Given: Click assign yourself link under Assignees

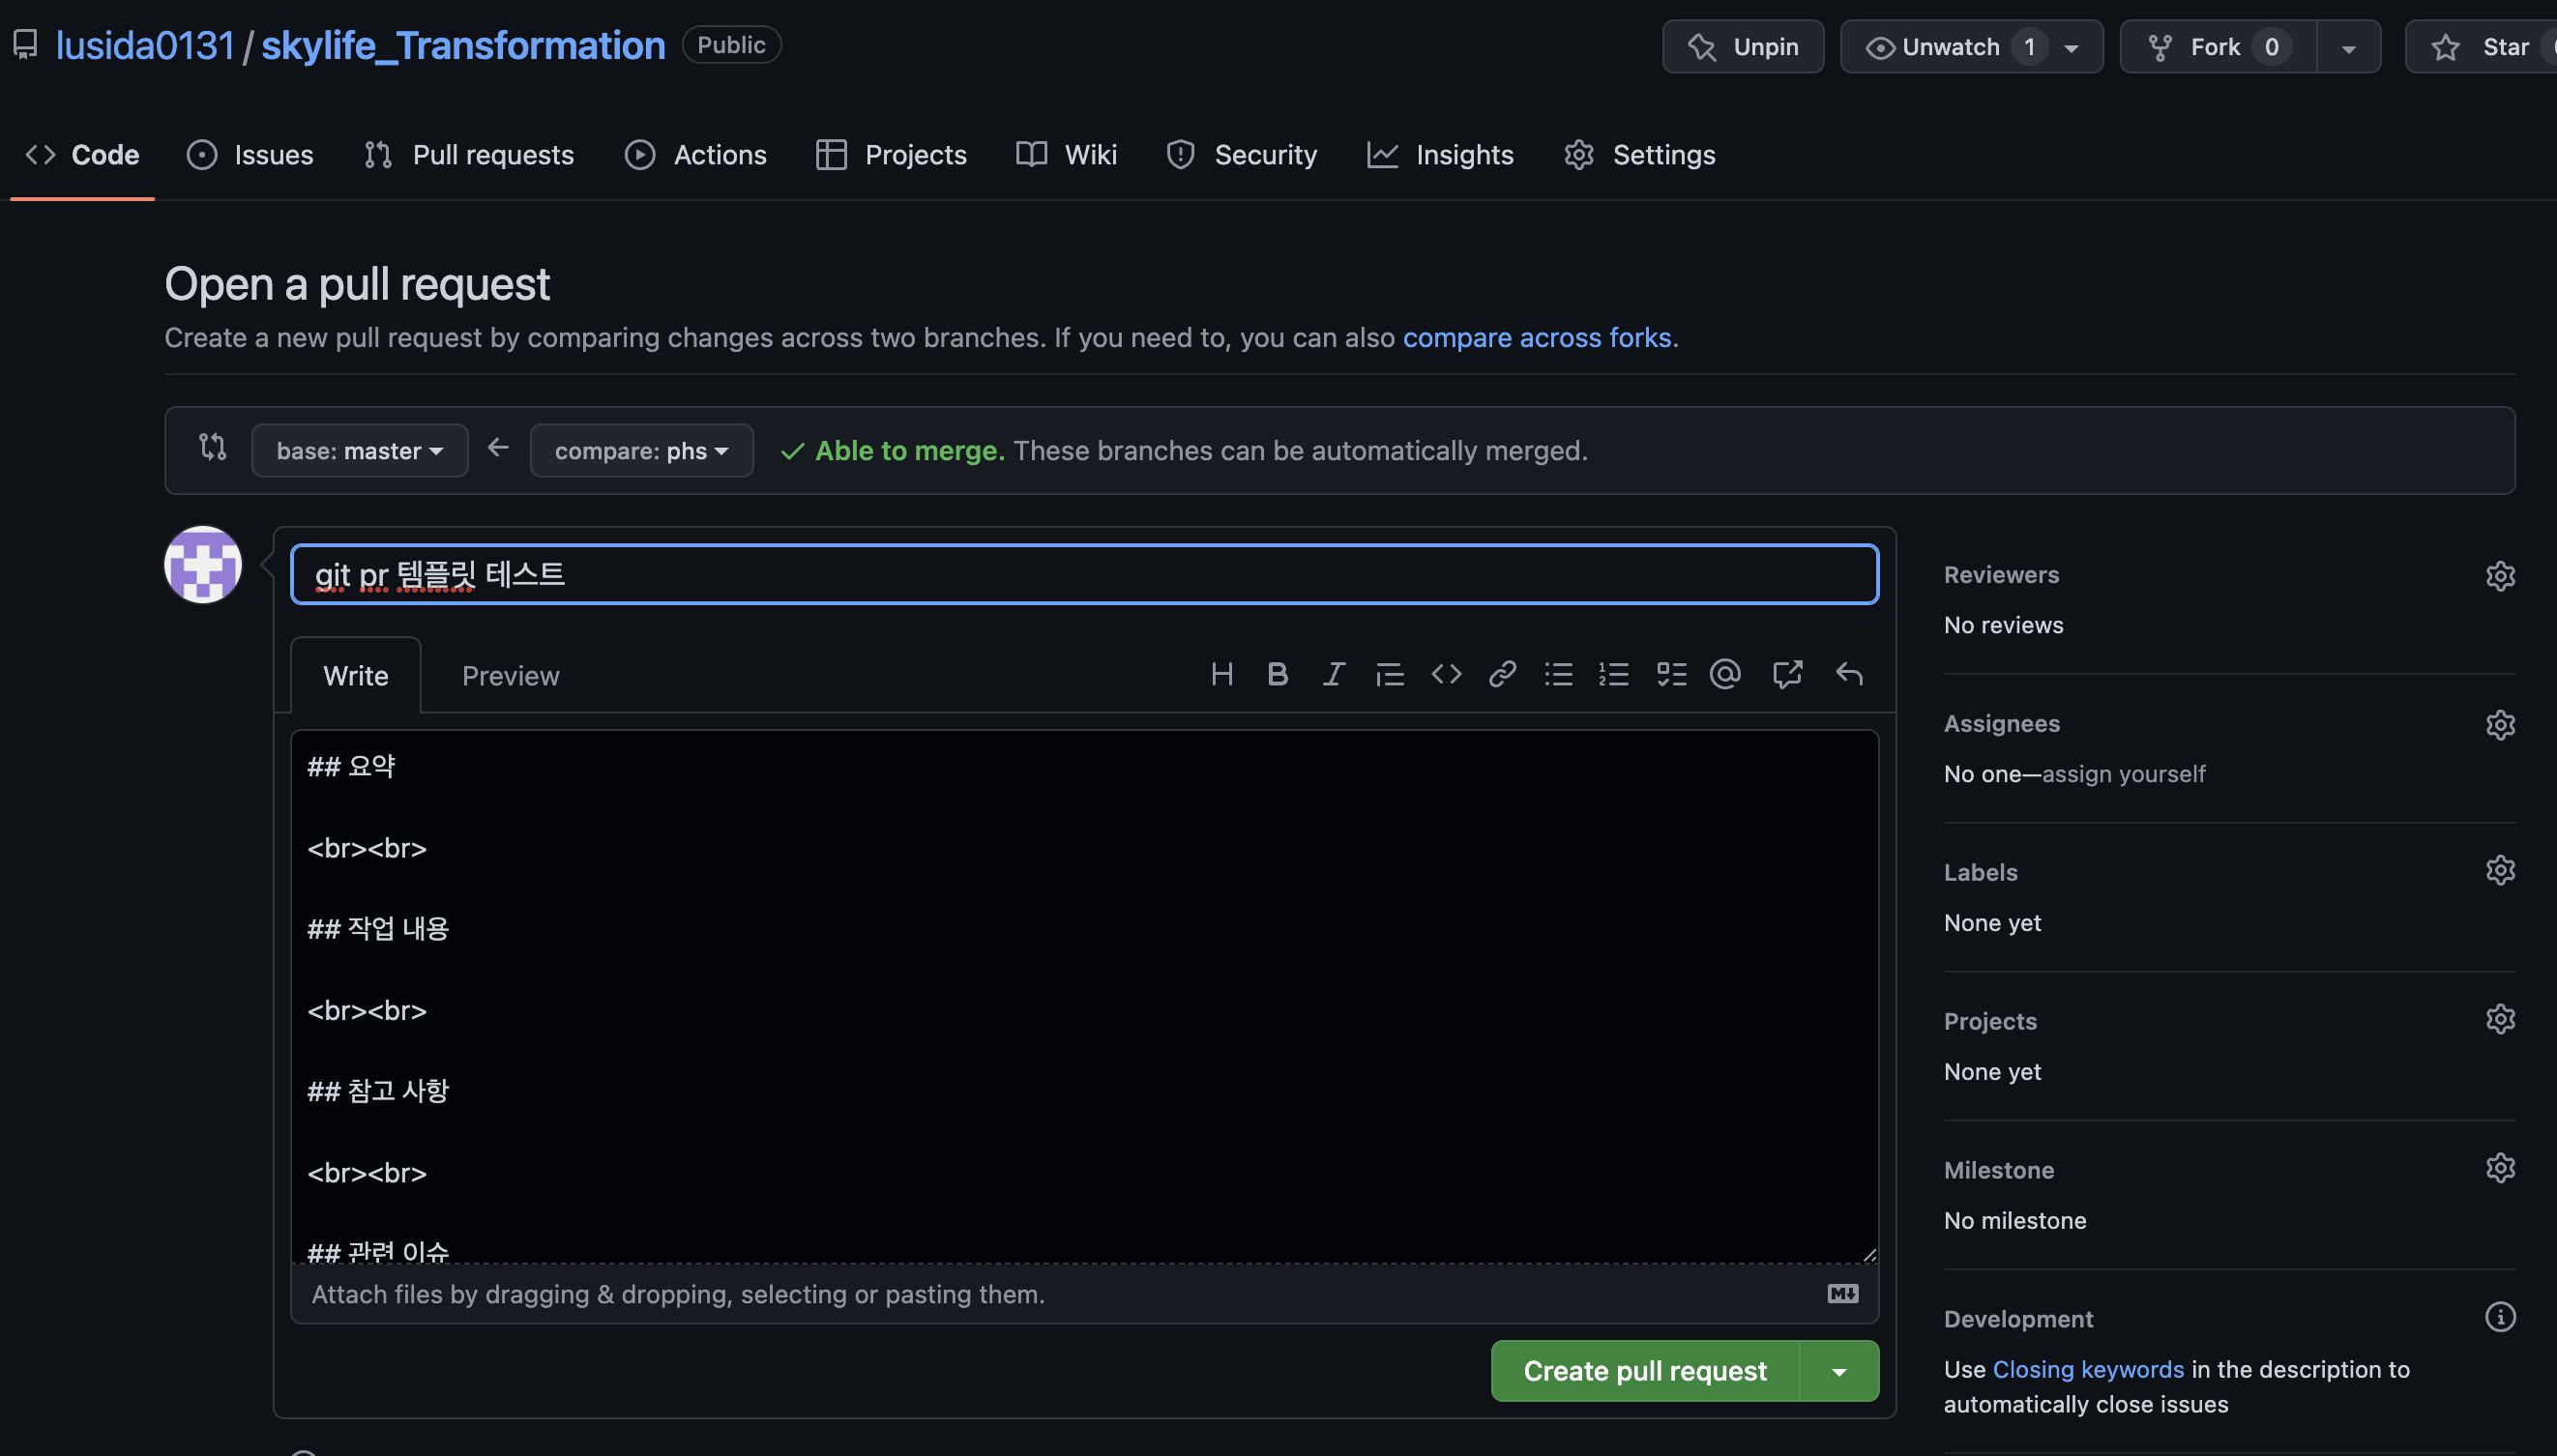Looking at the screenshot, I should tap(2124, 774).
